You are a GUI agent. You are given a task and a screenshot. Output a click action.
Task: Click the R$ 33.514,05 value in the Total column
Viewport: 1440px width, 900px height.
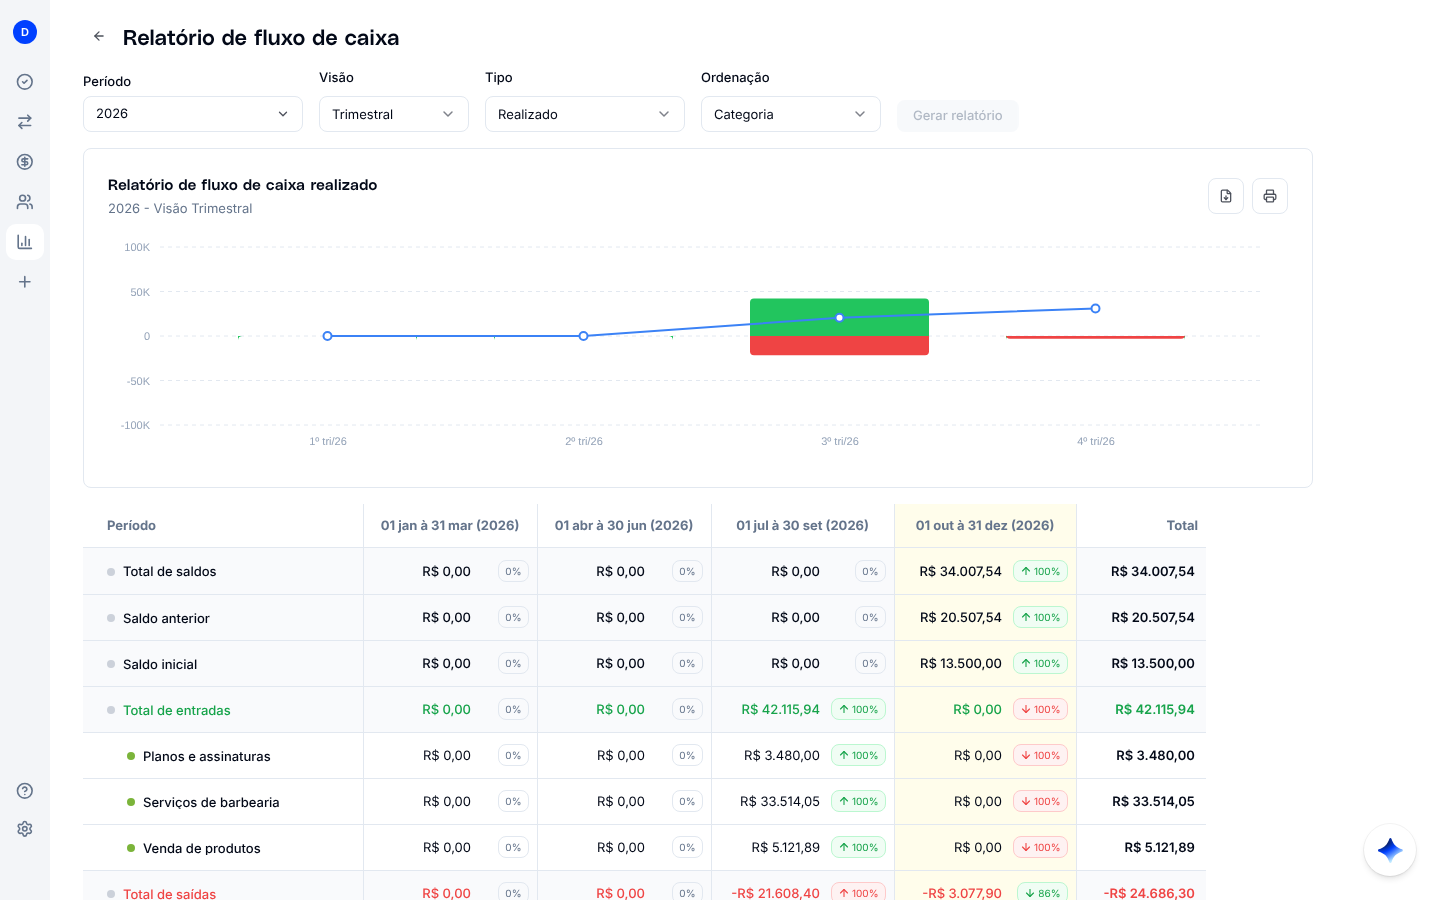pyautogui.click(x=1153, y=802)
